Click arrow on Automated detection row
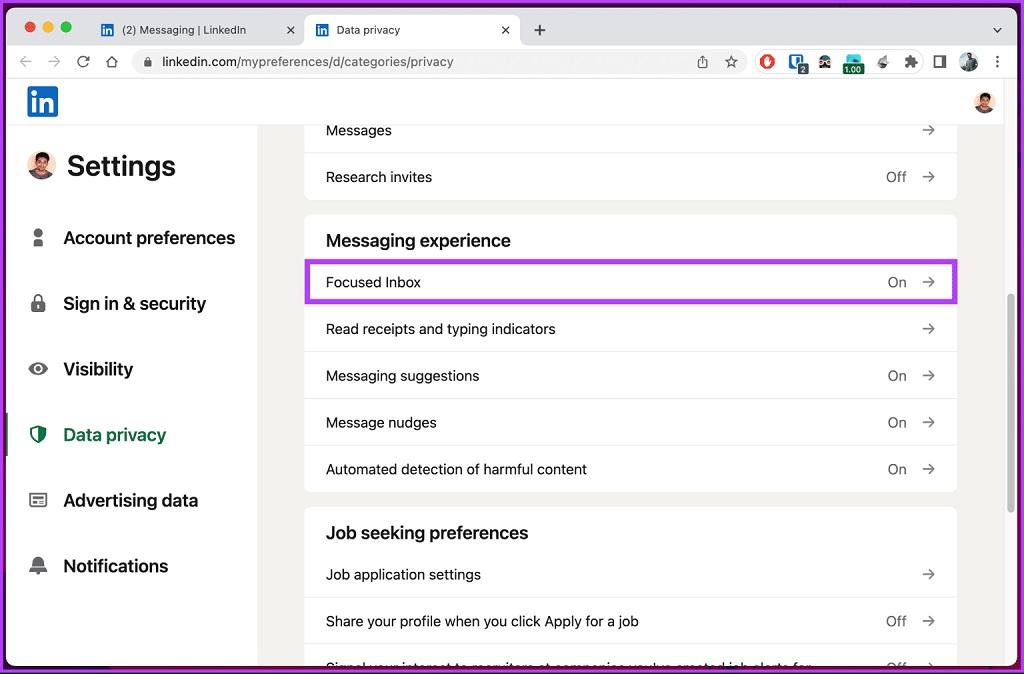This screenshot has height=674, width=1024. point(928,469)
